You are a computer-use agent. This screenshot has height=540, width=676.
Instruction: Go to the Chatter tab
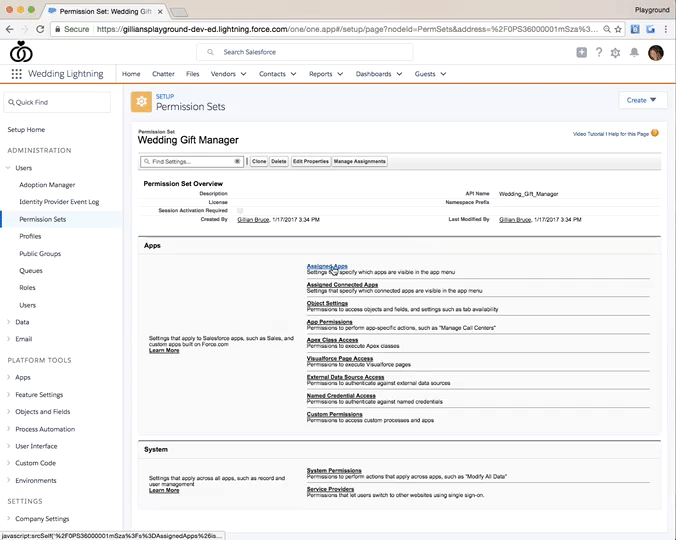click(163, 74)
